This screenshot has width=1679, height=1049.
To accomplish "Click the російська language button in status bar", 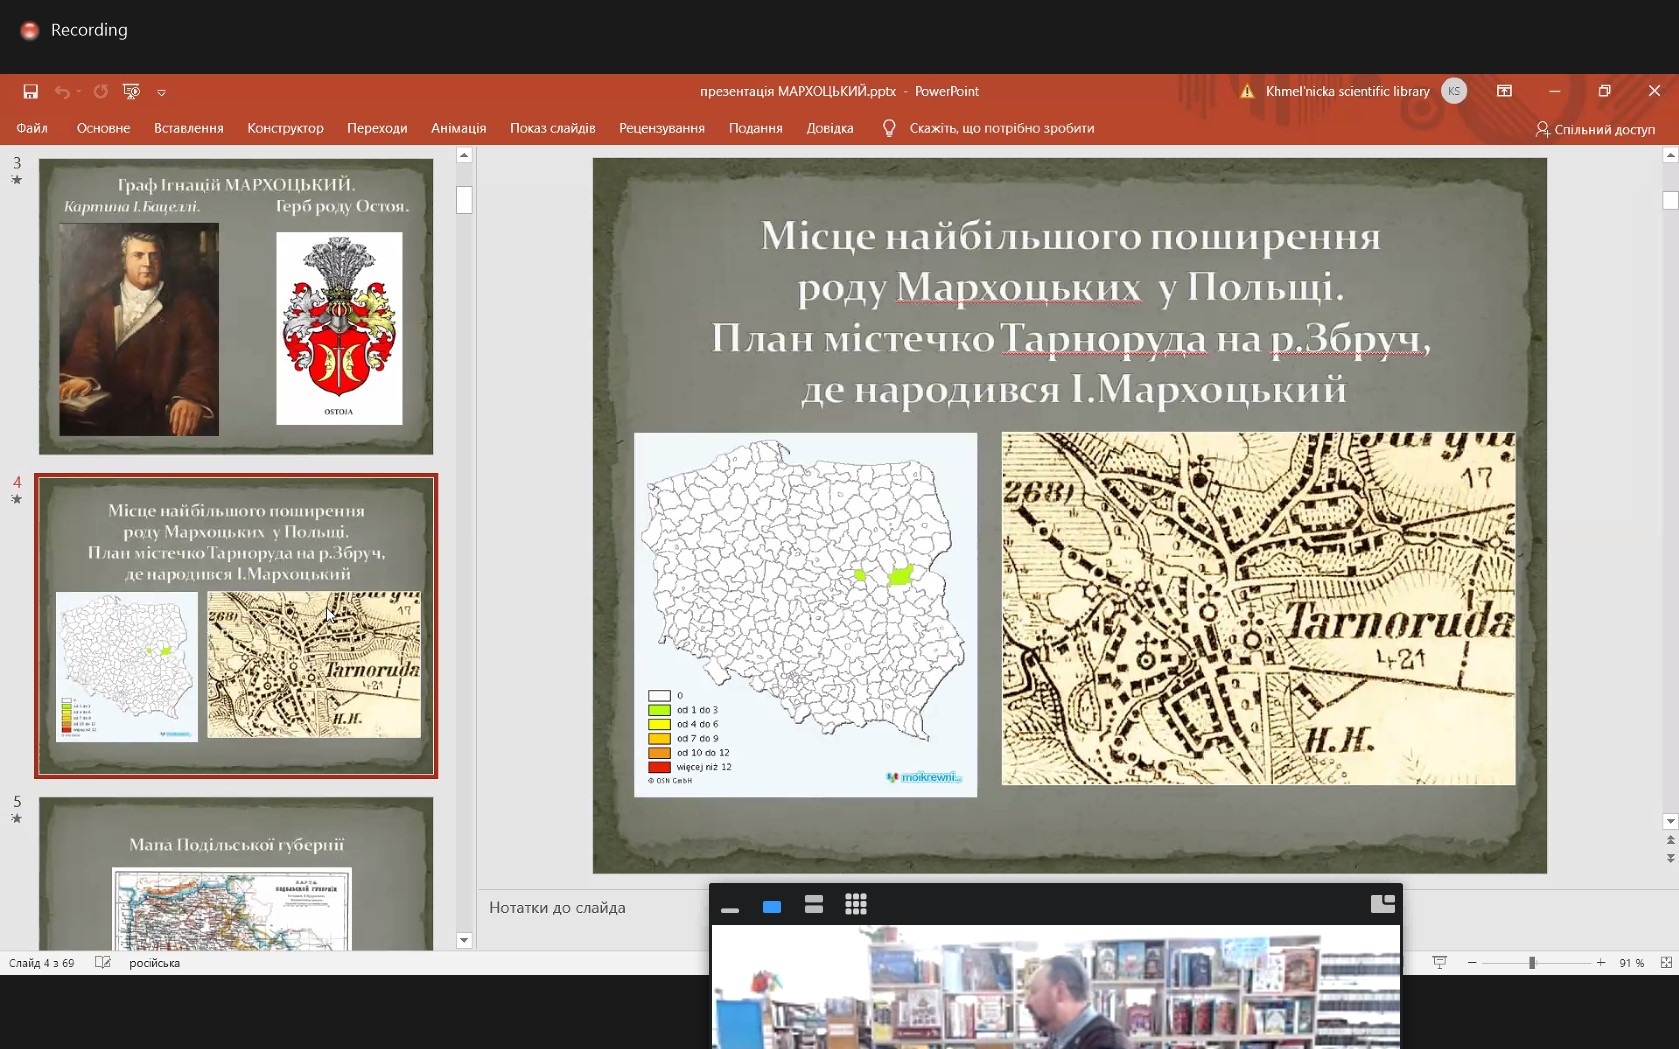I will pos(154,963).
